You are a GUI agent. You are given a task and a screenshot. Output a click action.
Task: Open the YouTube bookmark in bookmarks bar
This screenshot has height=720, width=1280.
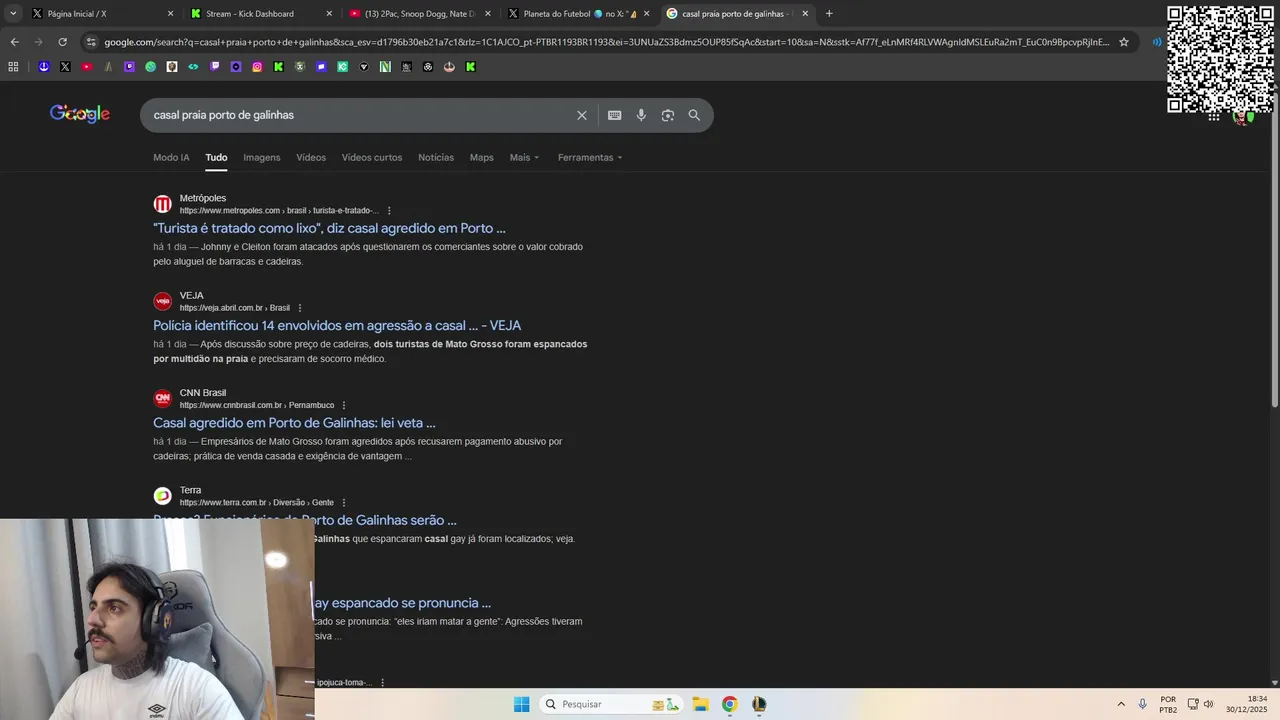tap(87, 67)
